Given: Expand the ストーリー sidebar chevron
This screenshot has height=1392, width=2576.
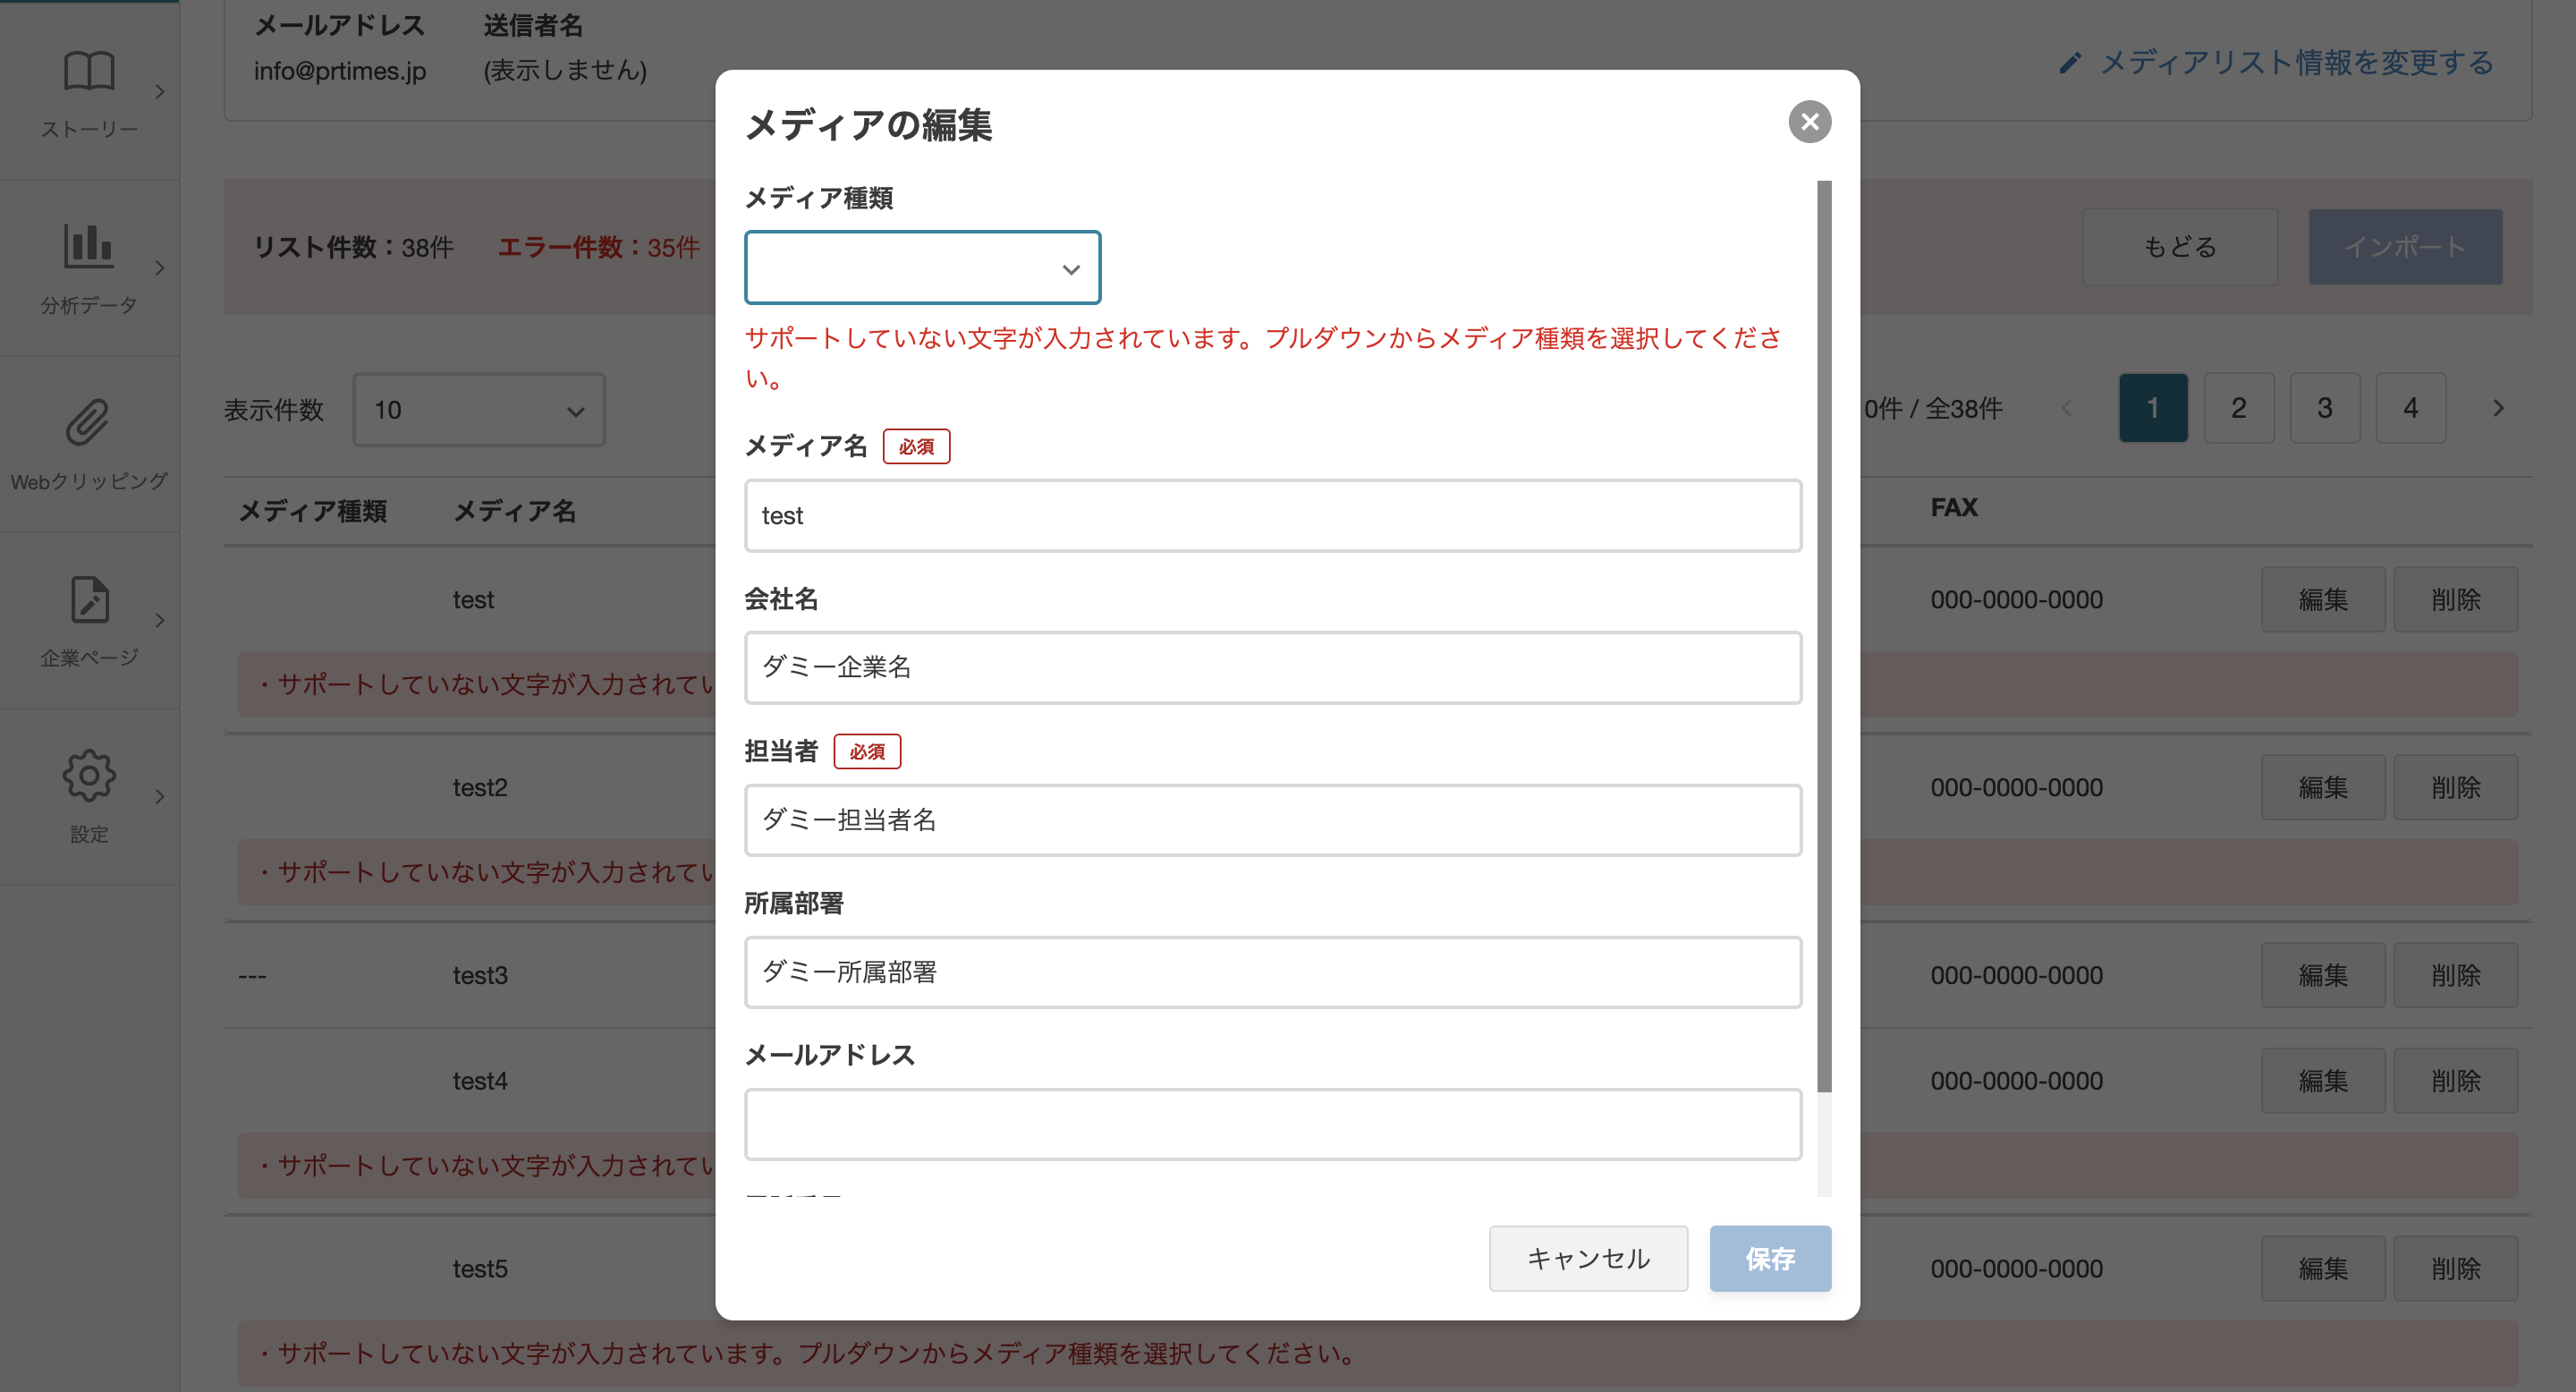Looking at the screenshot, I should coord(159,92).
